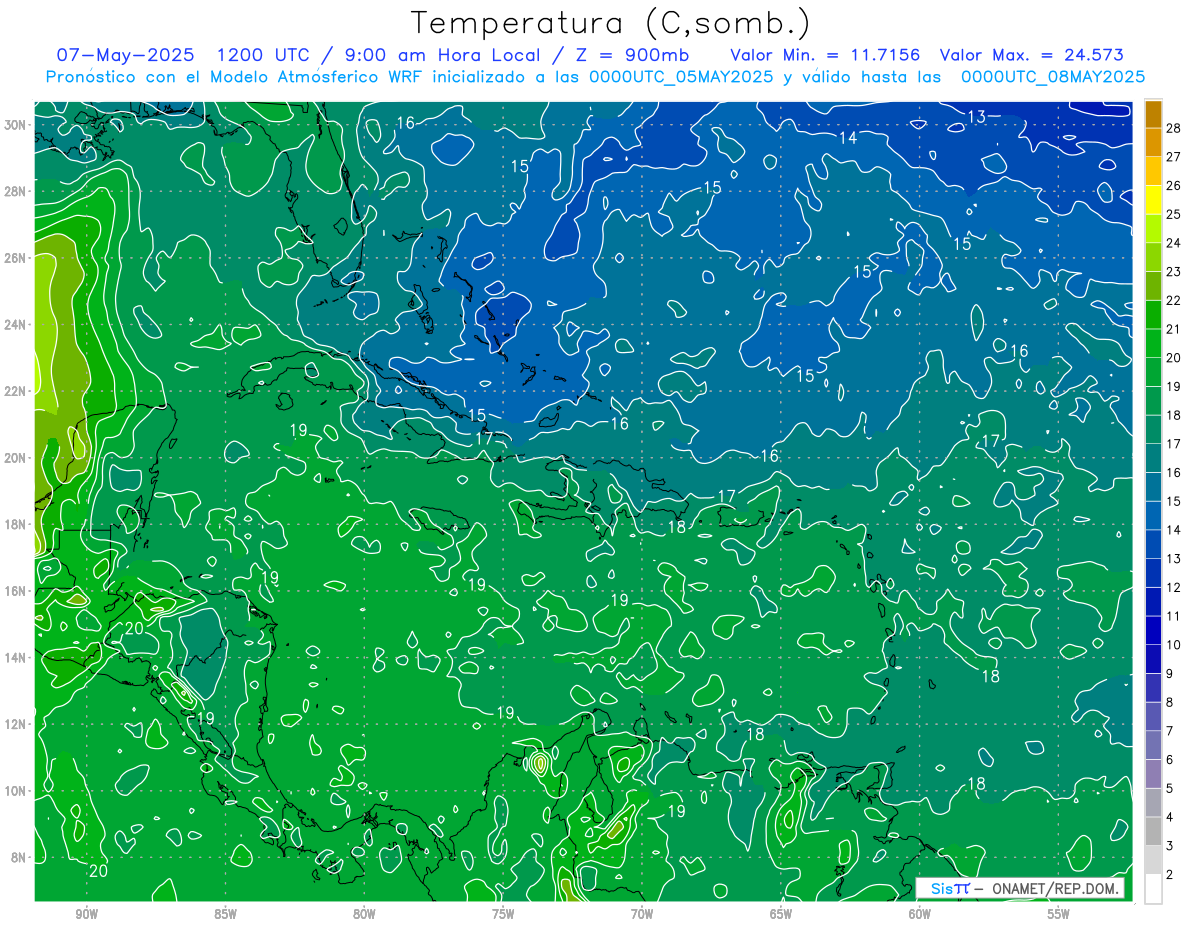The width and height of the screenshot is (1200, 927).
Task: Click the yellow swatch between 25 and 26
Action: pos(1153,200)
